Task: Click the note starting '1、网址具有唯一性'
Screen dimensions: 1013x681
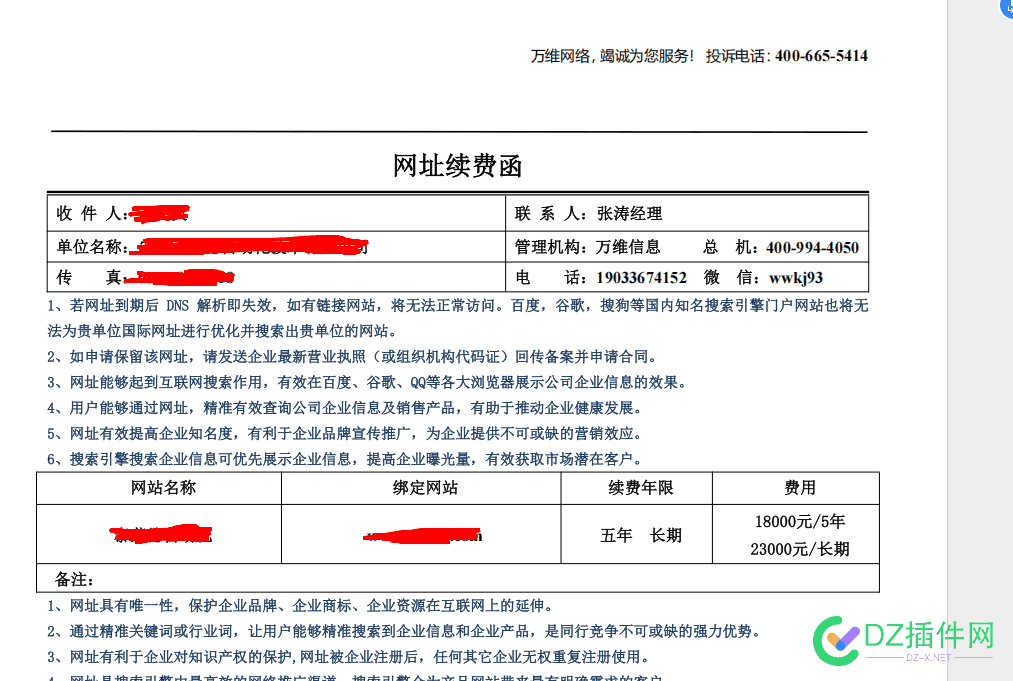Action: click(301, 605)
